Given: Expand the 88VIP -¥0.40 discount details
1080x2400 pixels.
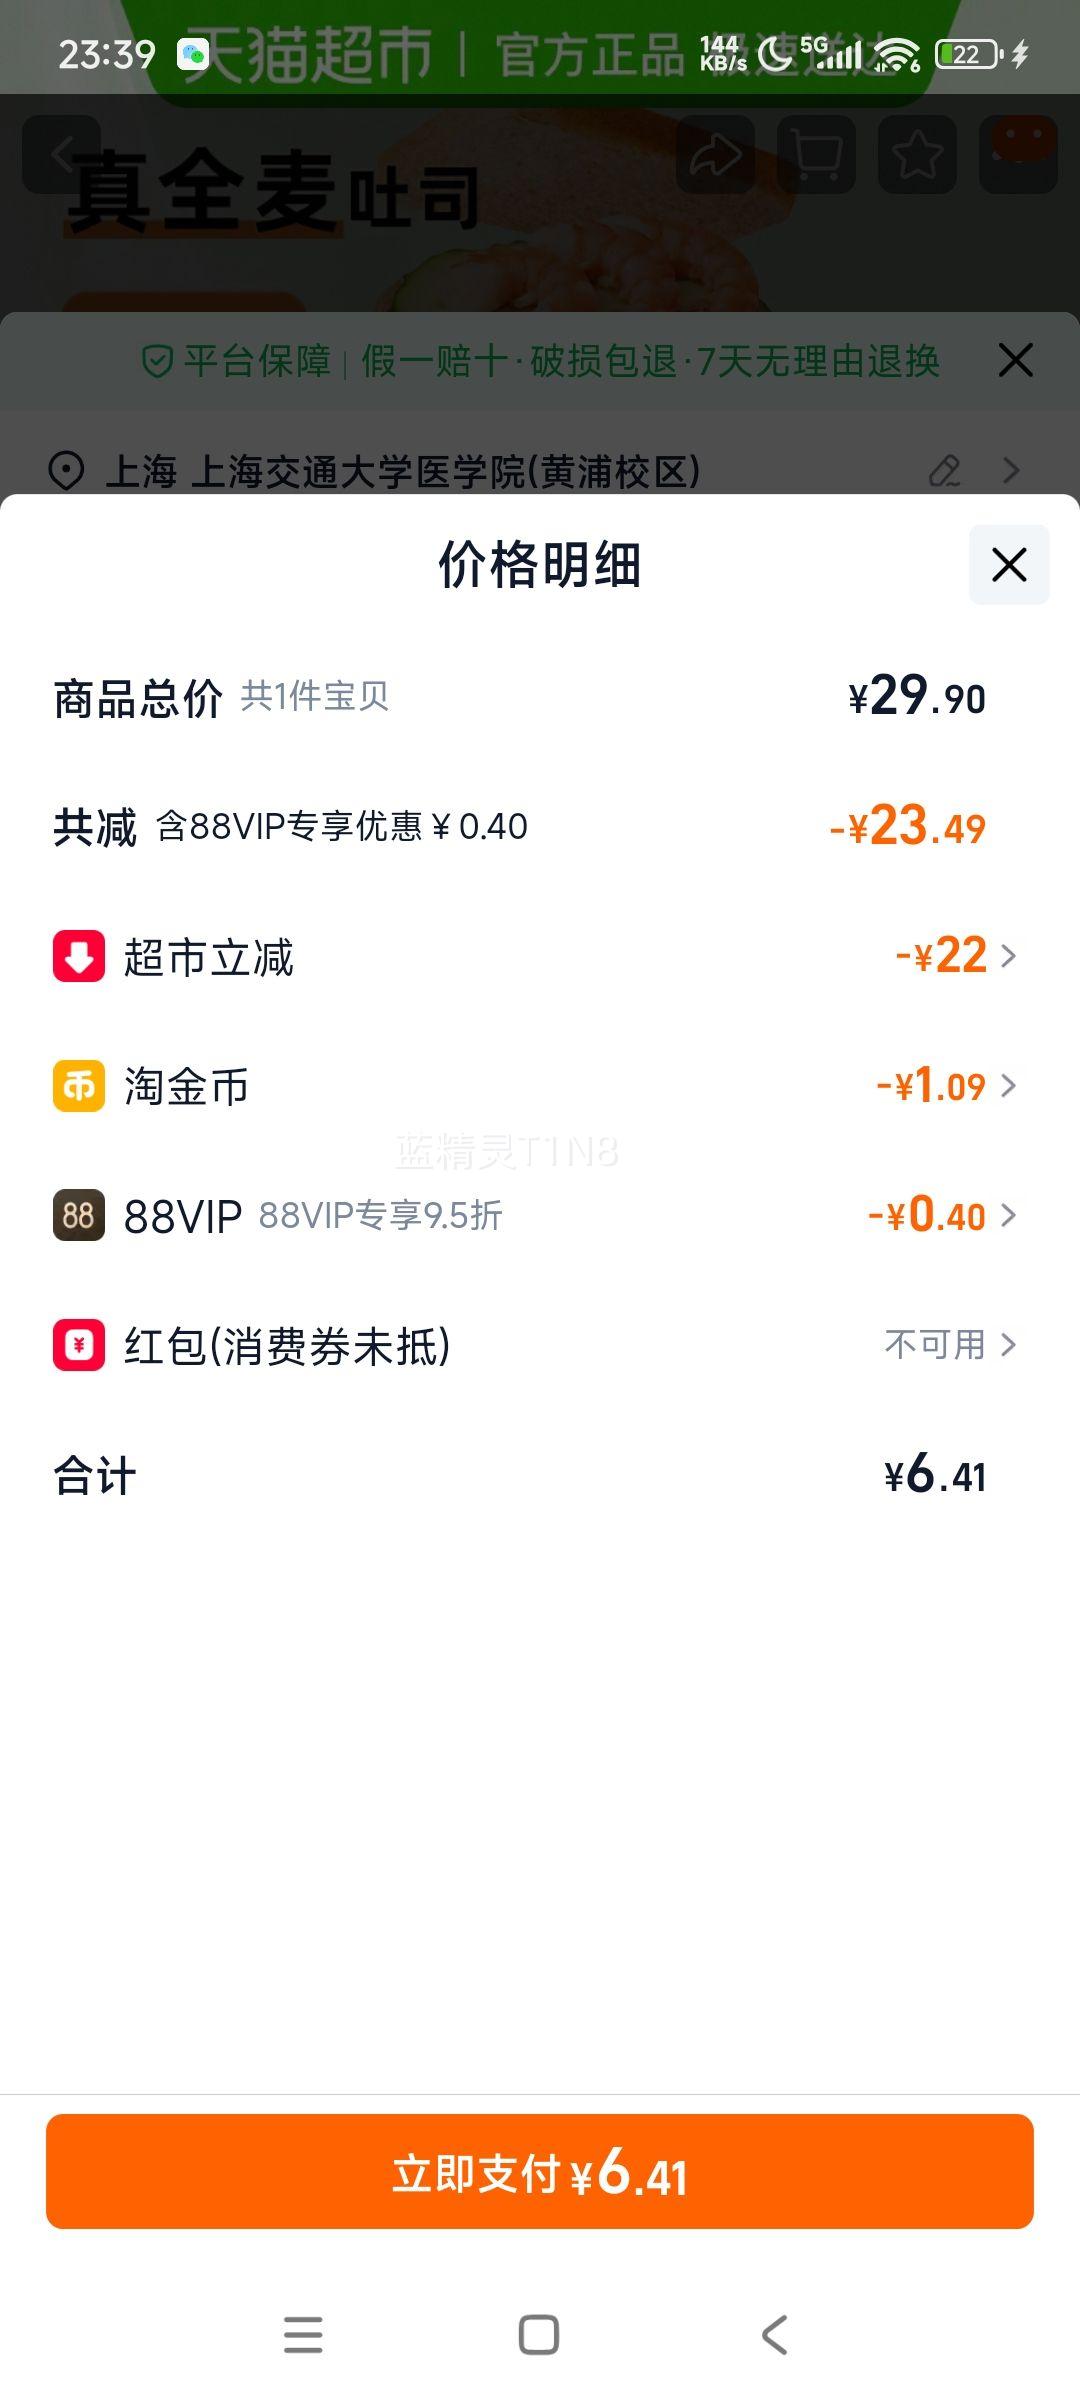Looking at the screenshot, I should pyautogui.click(x=941, y=1216).
